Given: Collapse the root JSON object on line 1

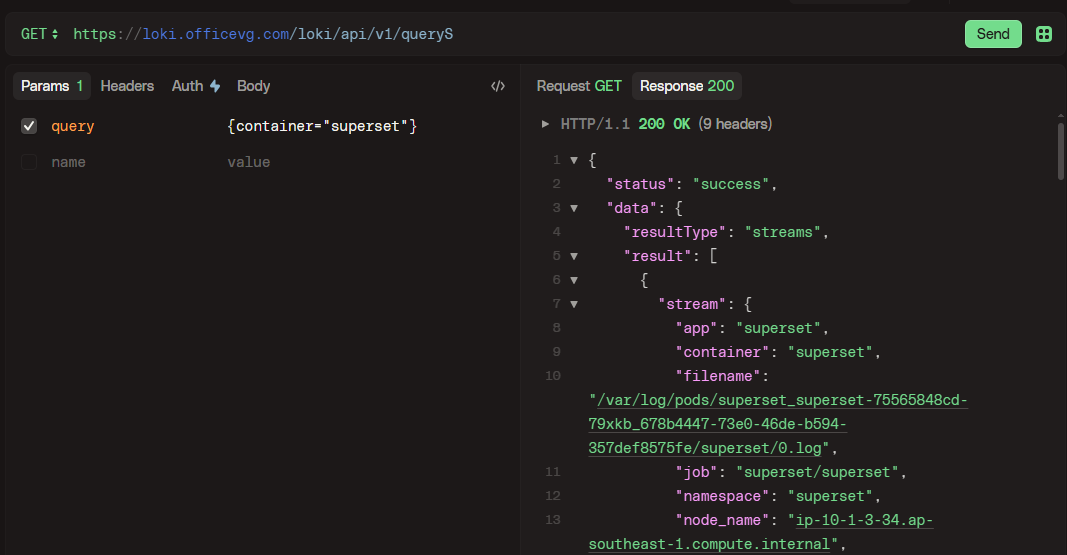Looking at the screenshot, I should [574, 160].
